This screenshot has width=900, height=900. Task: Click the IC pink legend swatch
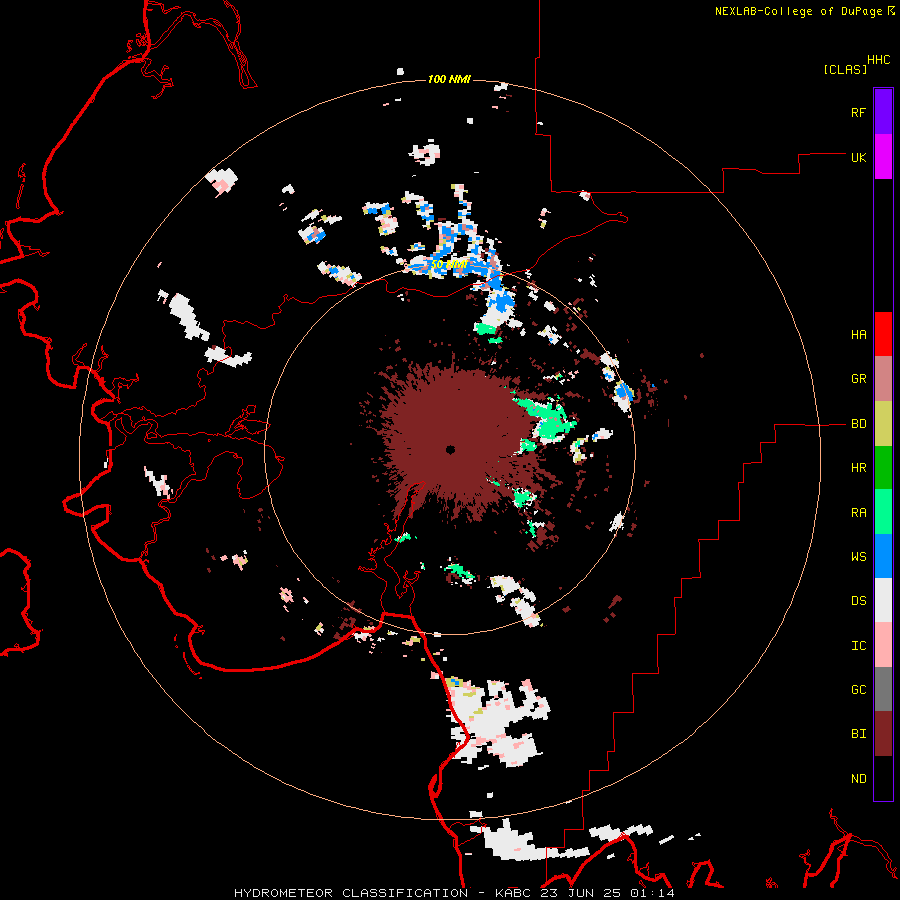click(883, 645)
